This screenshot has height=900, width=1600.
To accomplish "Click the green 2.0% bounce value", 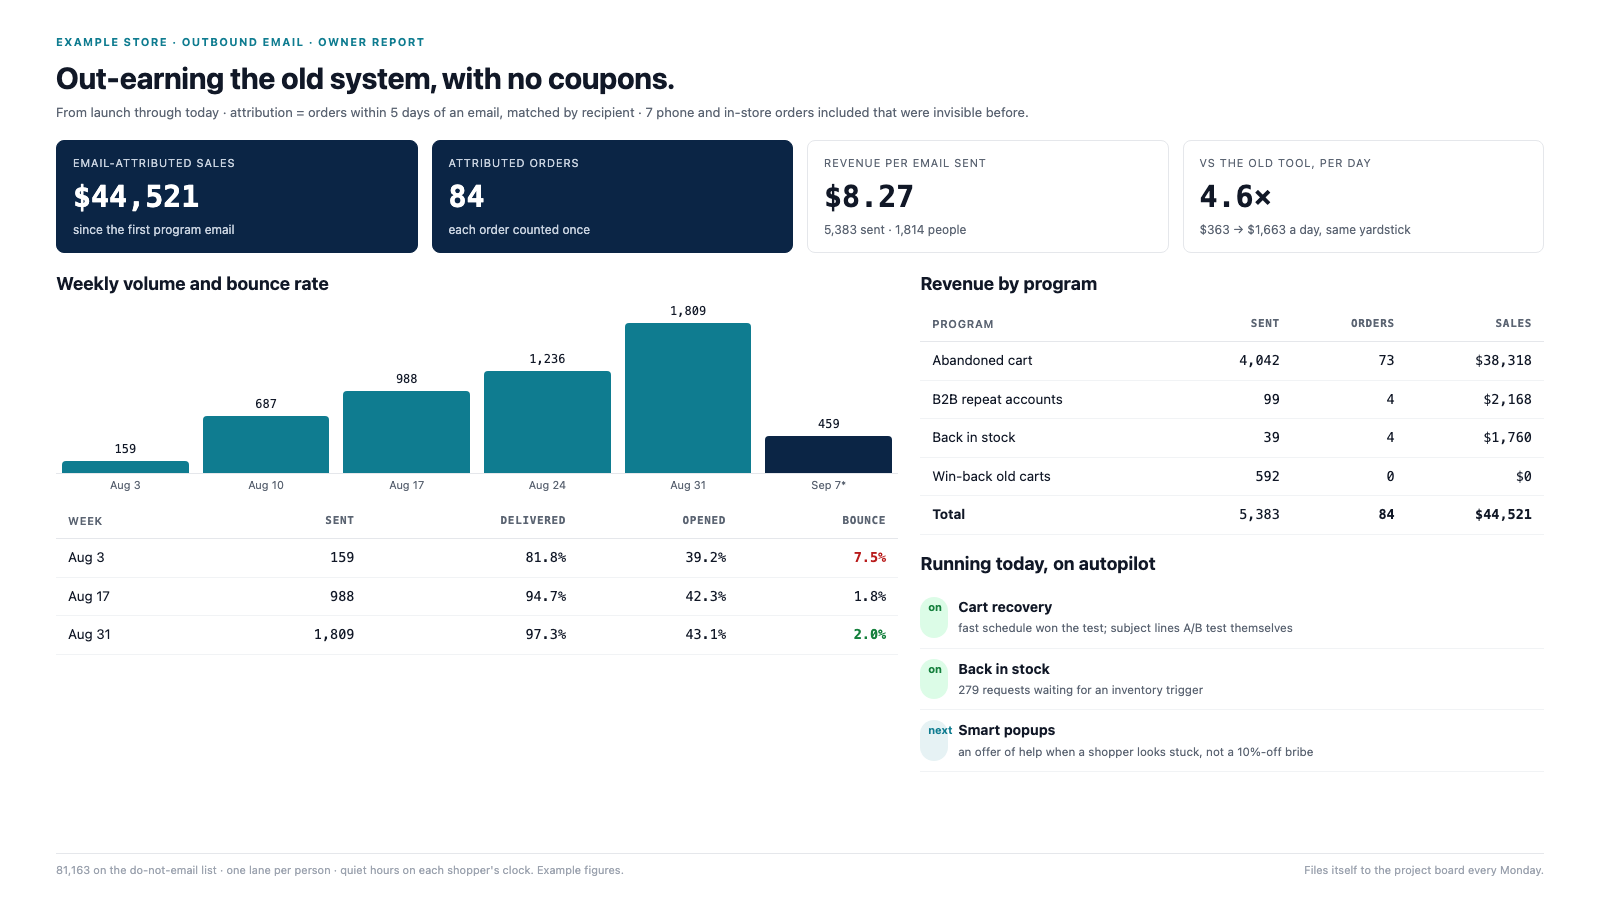I will point(869,634).
